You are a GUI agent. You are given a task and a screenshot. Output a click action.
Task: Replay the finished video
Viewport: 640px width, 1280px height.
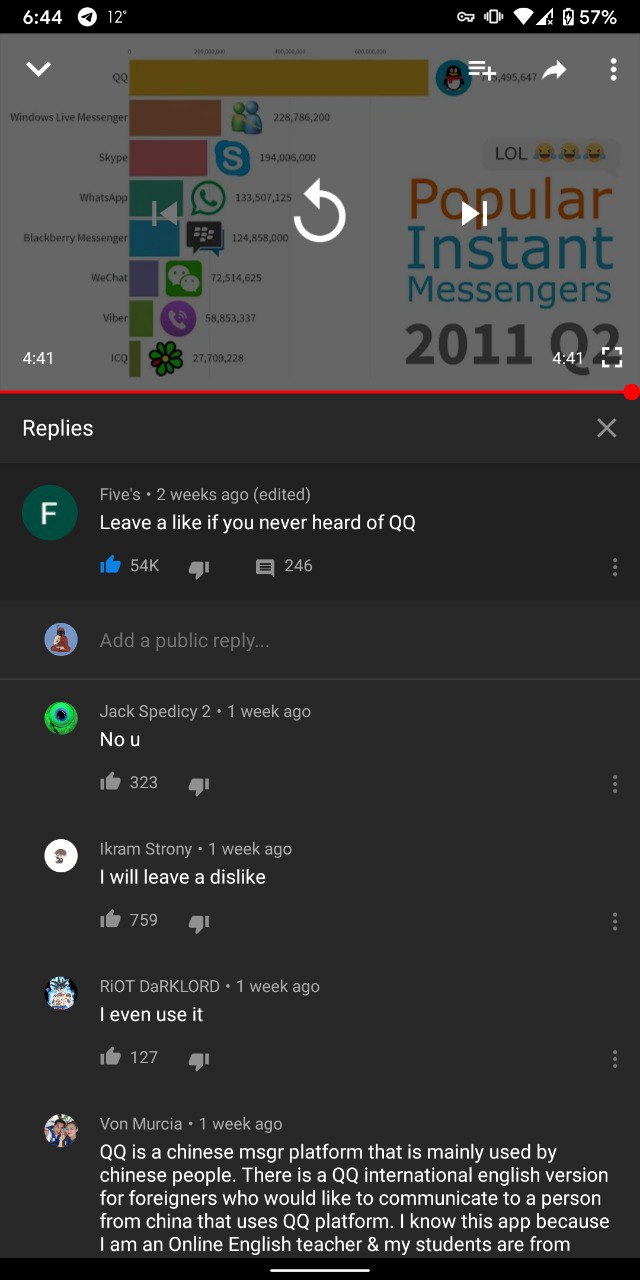pos(320,212)
